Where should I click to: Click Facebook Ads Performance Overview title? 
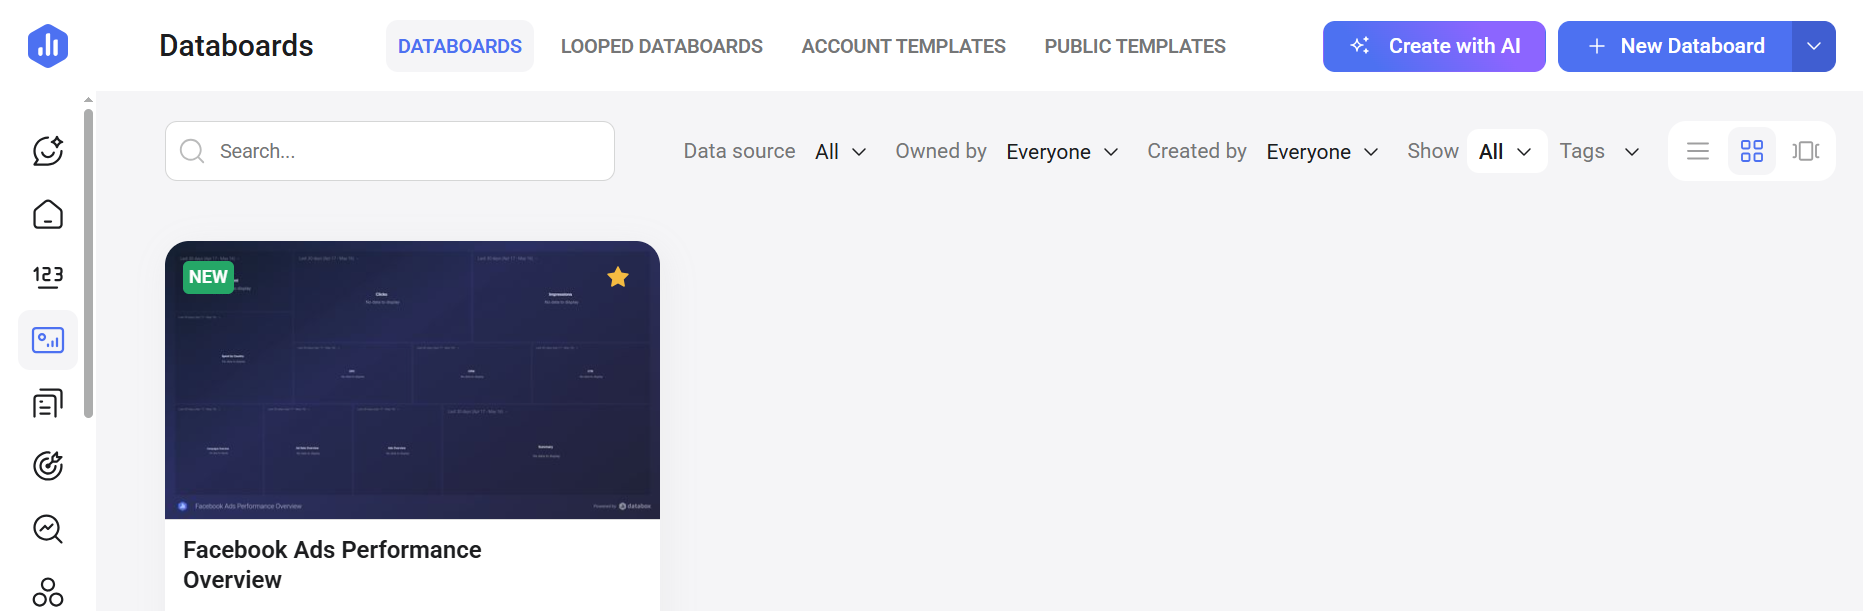coord(332,565)
